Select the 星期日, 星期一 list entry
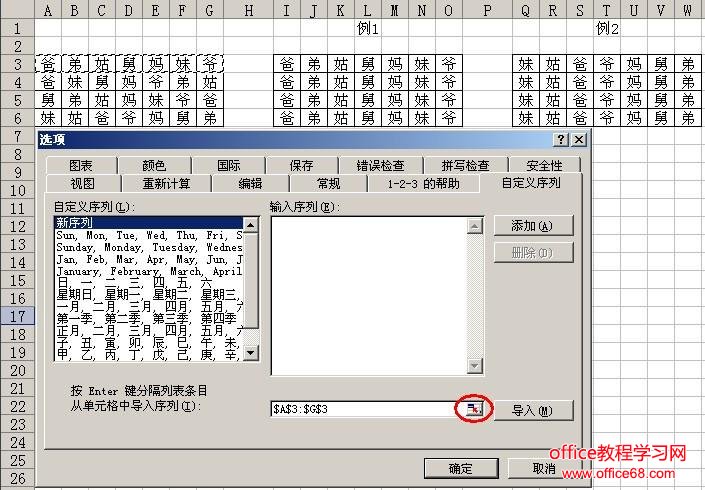The width and height of the screenshot is (705, 490). (149, 295)
